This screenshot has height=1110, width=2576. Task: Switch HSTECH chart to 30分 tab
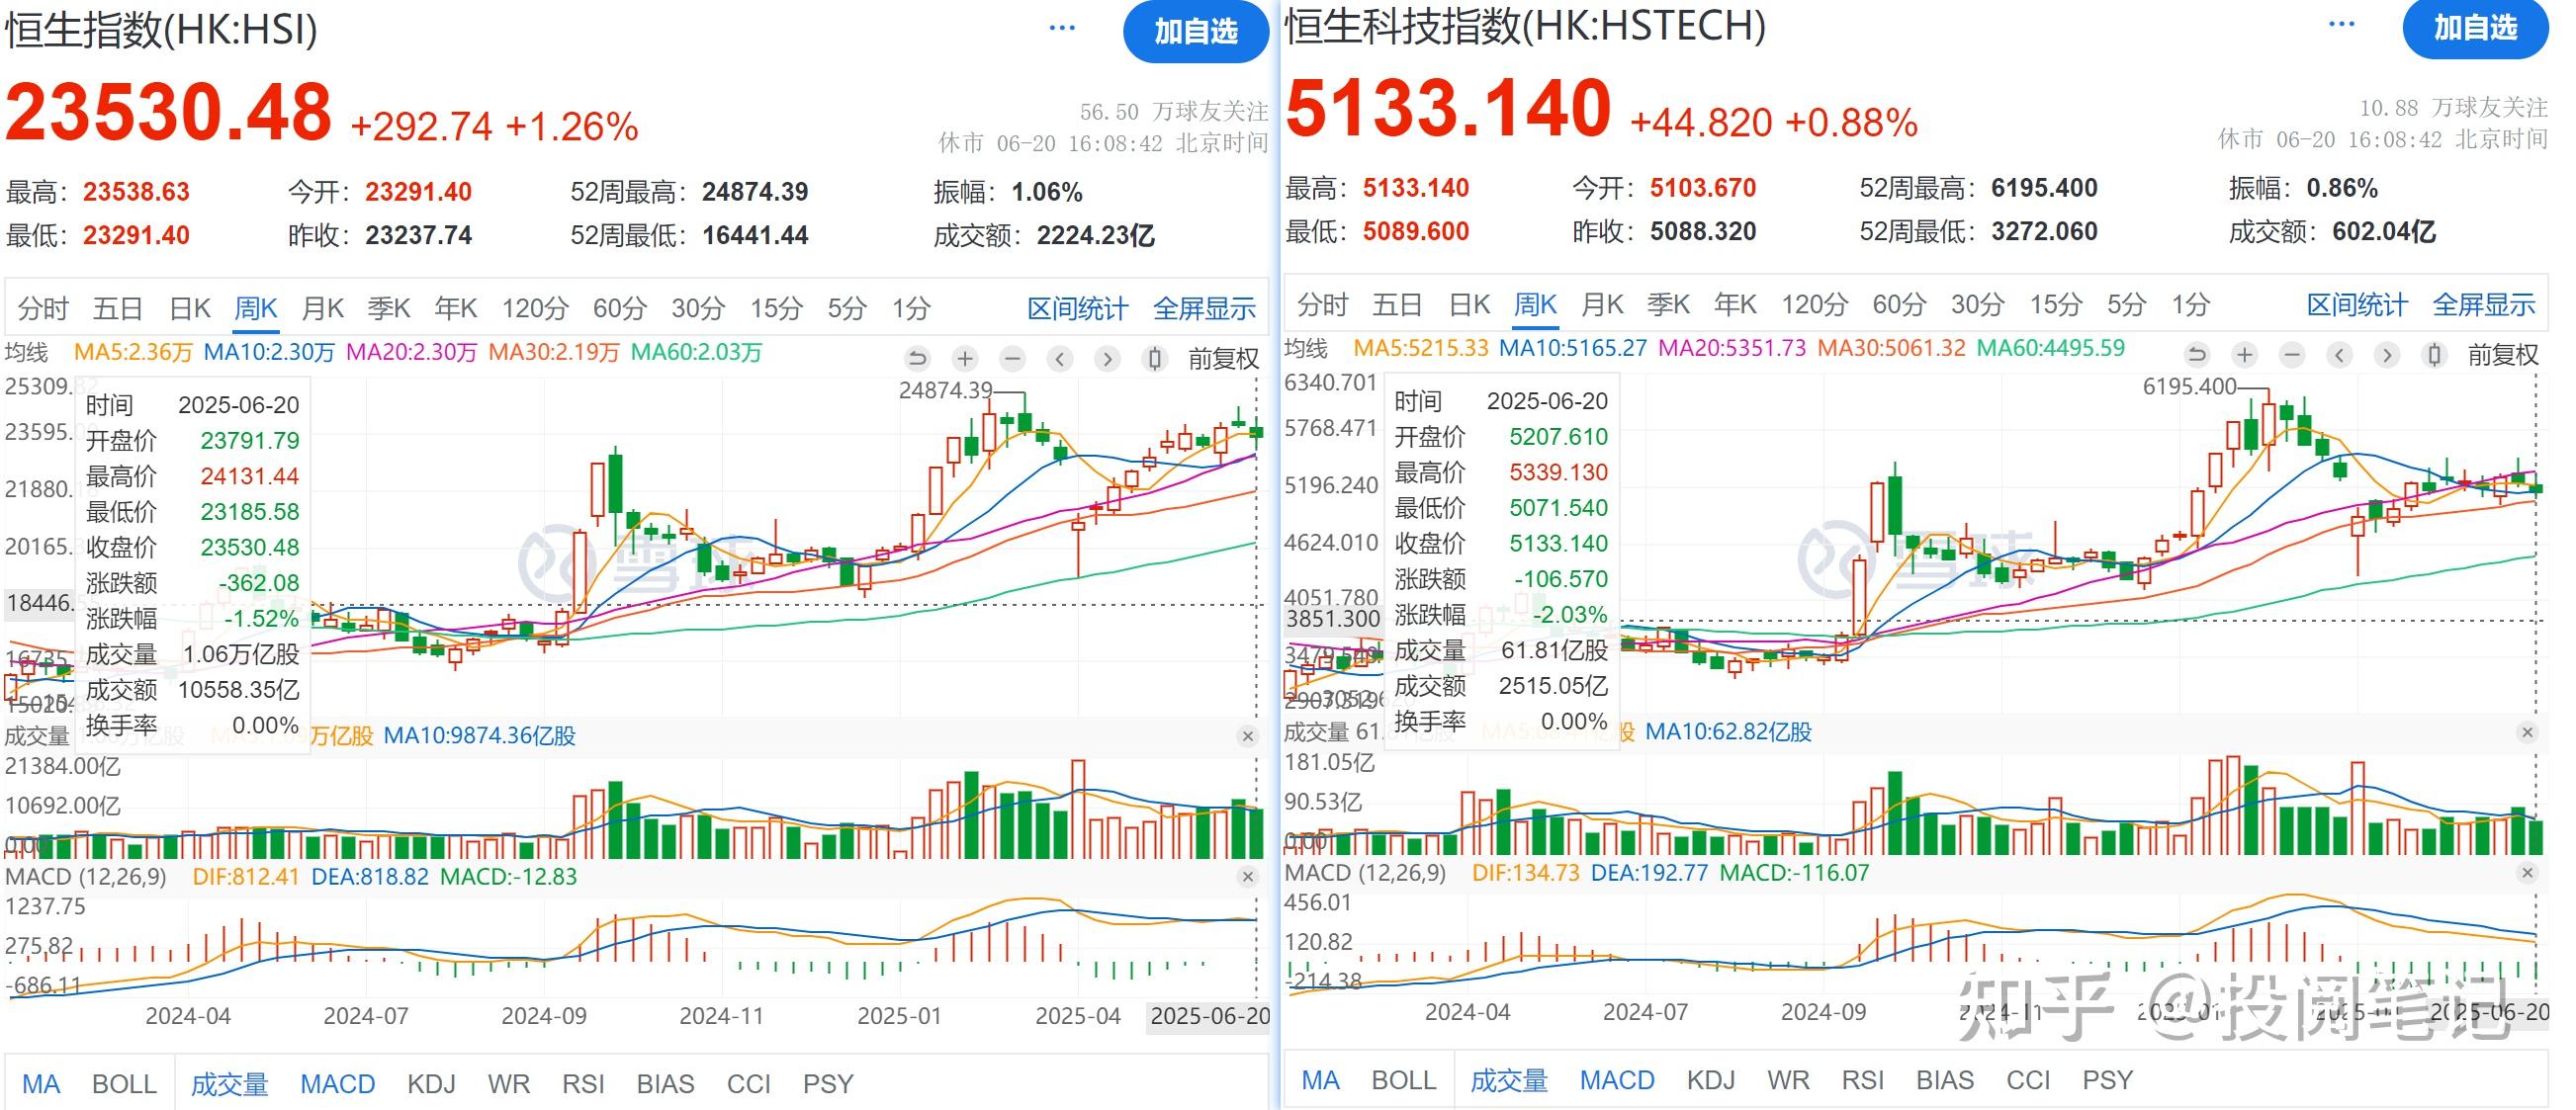click(1978, 305)
